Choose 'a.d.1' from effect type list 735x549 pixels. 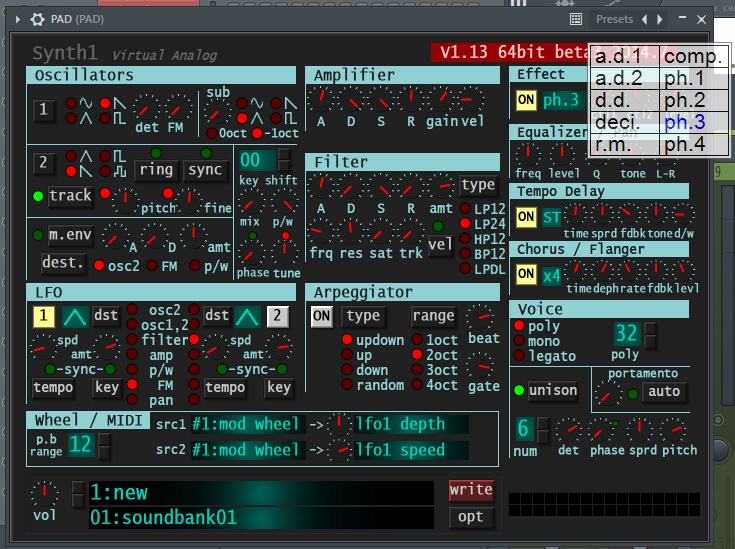point(625,56)
